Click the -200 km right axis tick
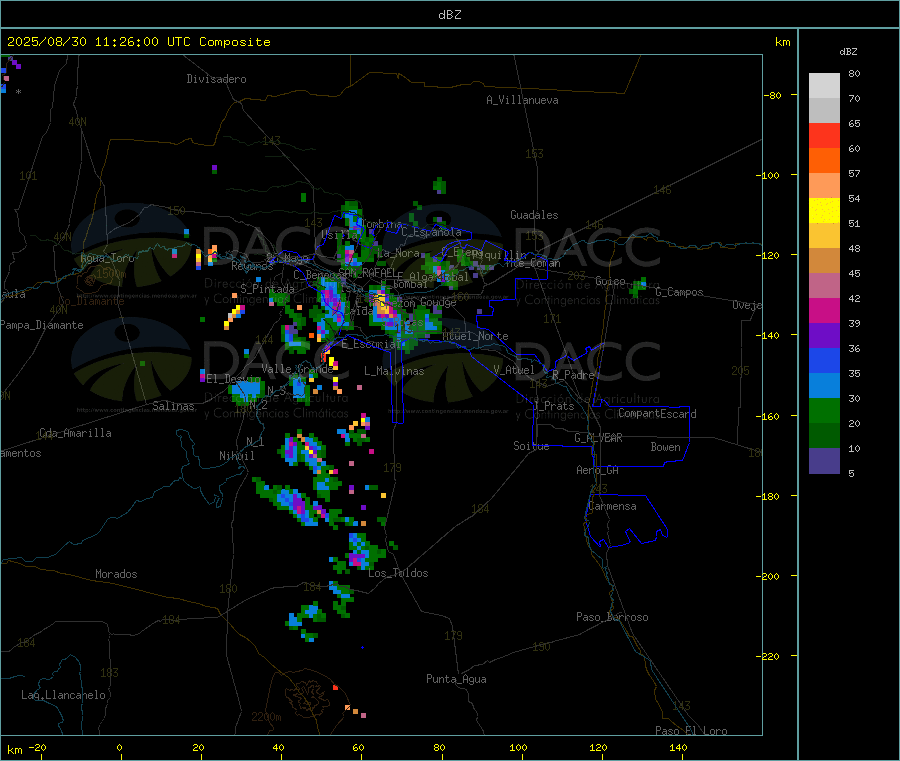This screenshot has height=761, width=900. tap(770, 576)
